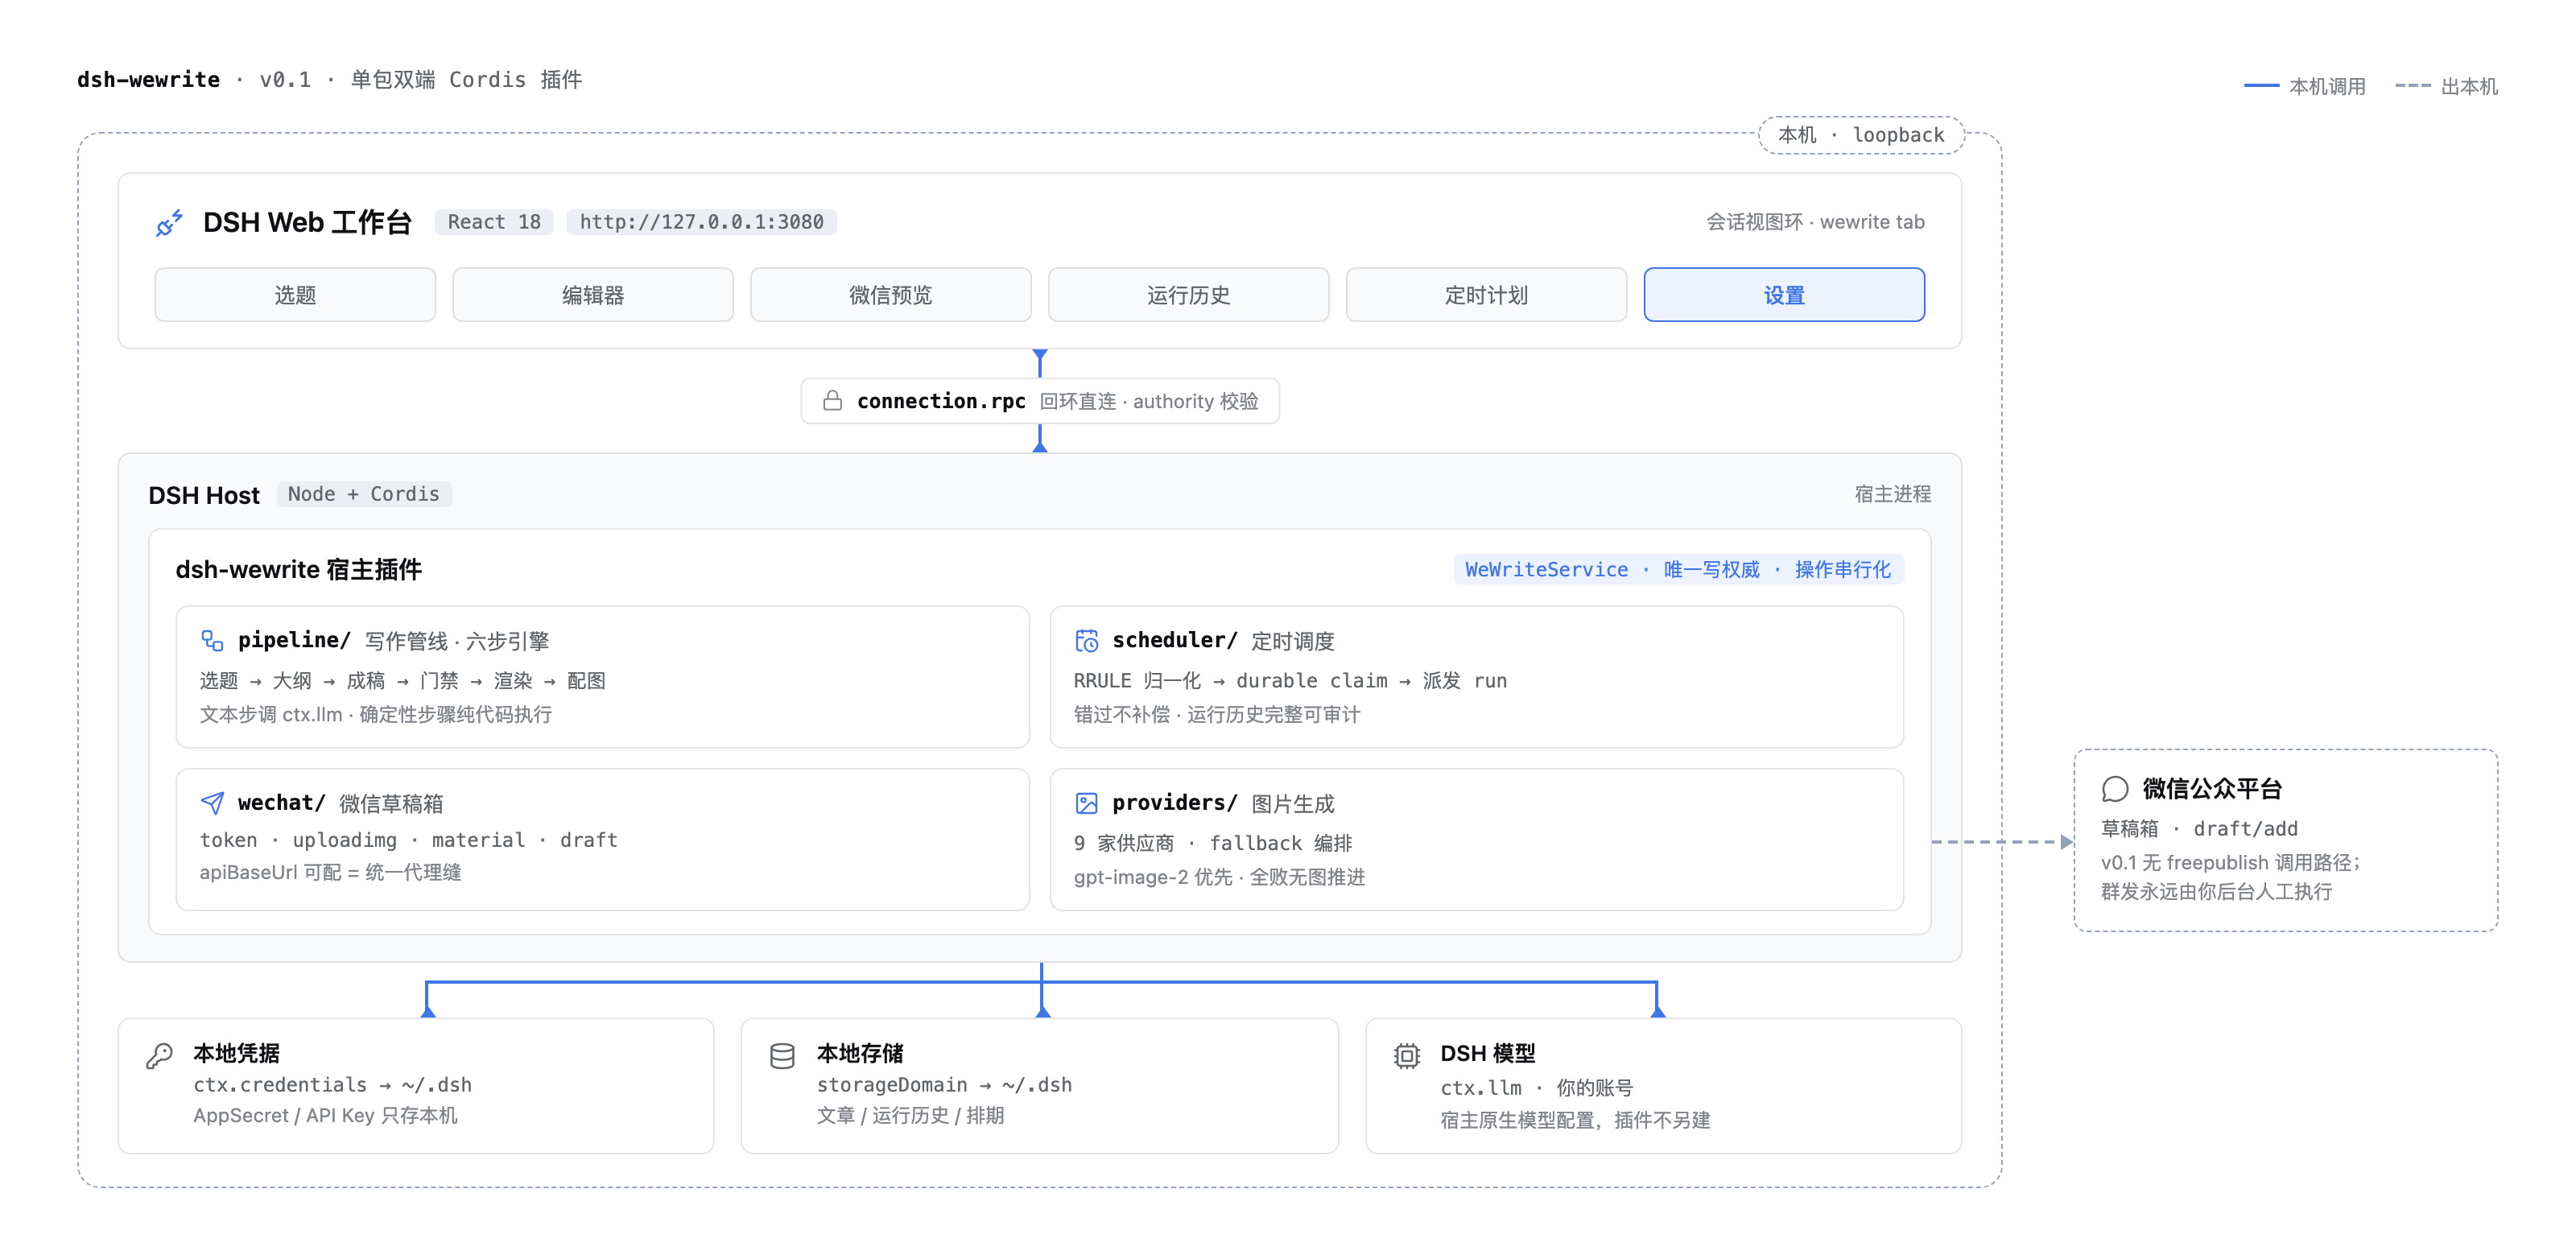The image size is (2576, 1259).
Task: Click the 本机调用 legend entry
Action: click(x=2305, y=87)
